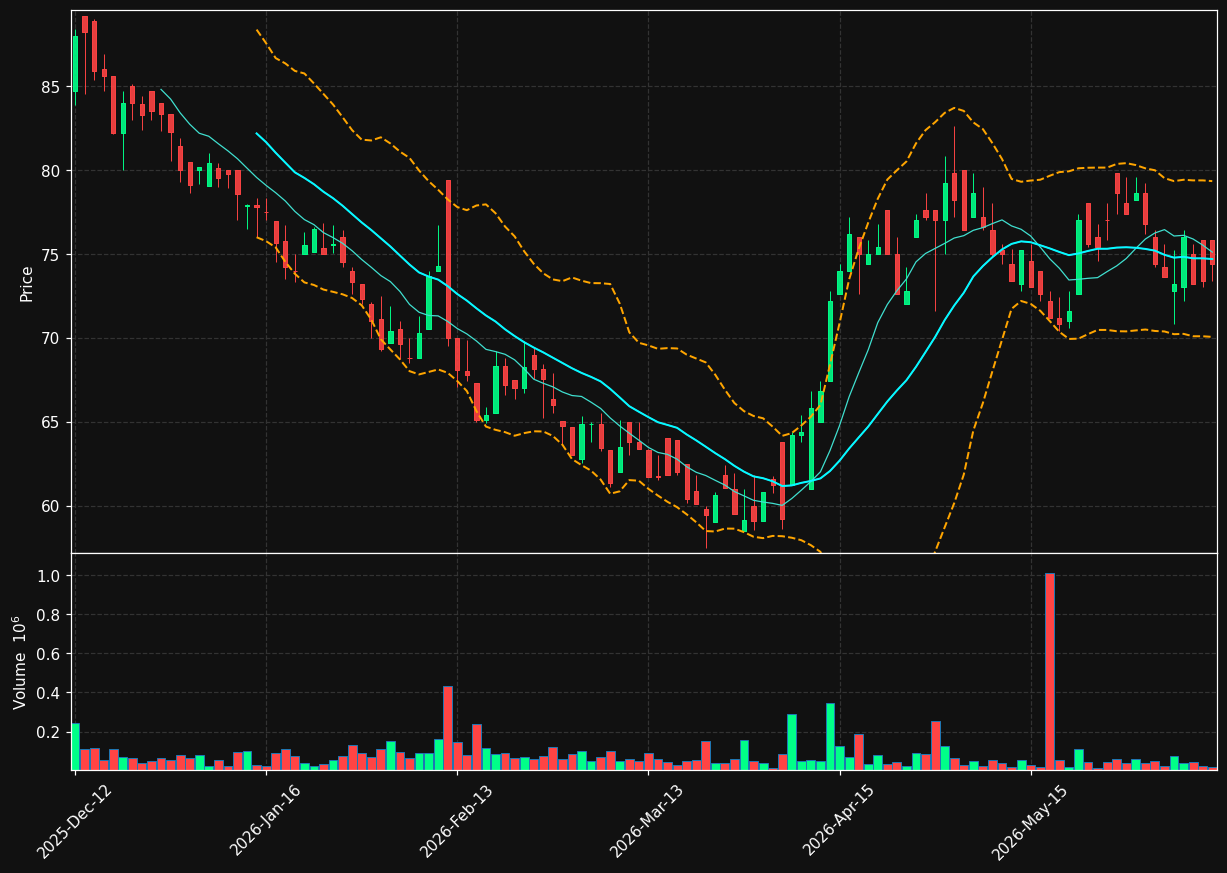This screenshot has width=1227, height=873.
Task: Click the 2025-Dec-12 date label
Action: click(x=74, y=821)
